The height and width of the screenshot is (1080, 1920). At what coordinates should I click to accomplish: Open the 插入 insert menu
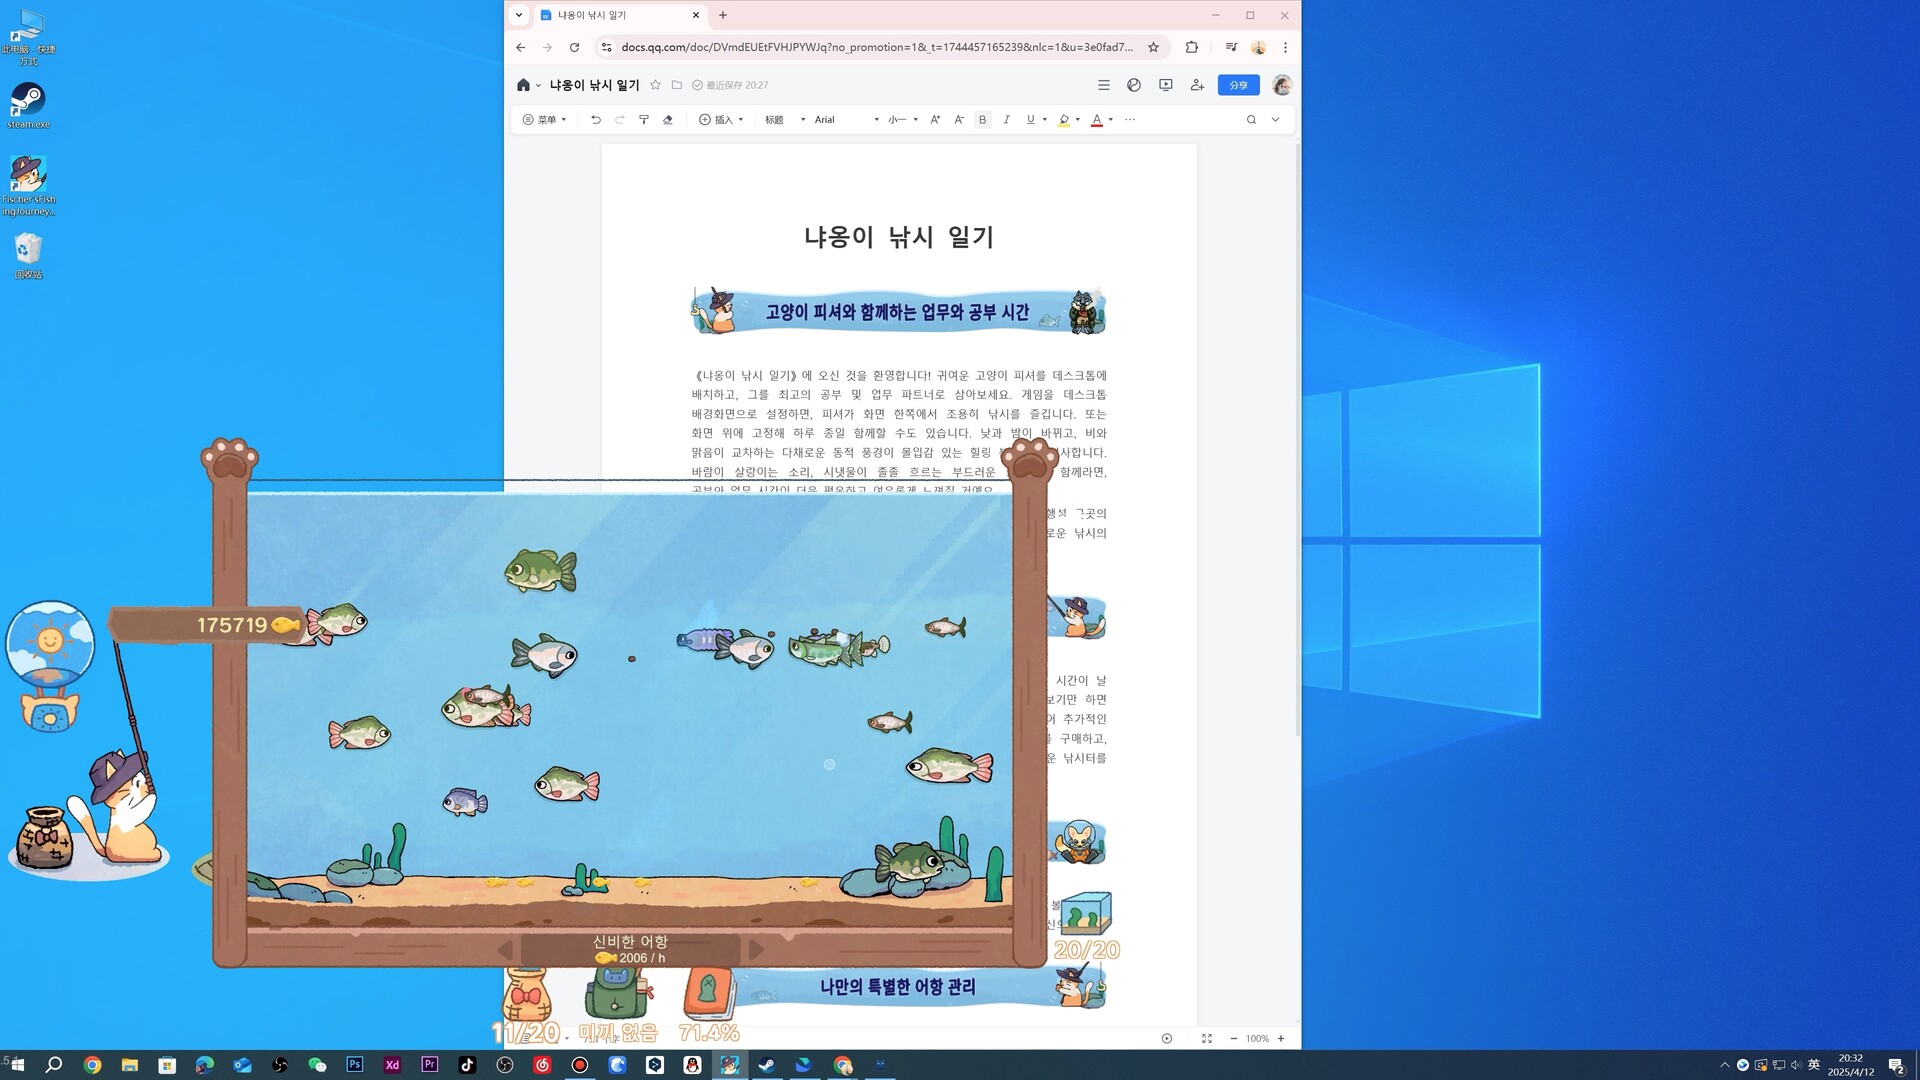(x=721, y=119)
